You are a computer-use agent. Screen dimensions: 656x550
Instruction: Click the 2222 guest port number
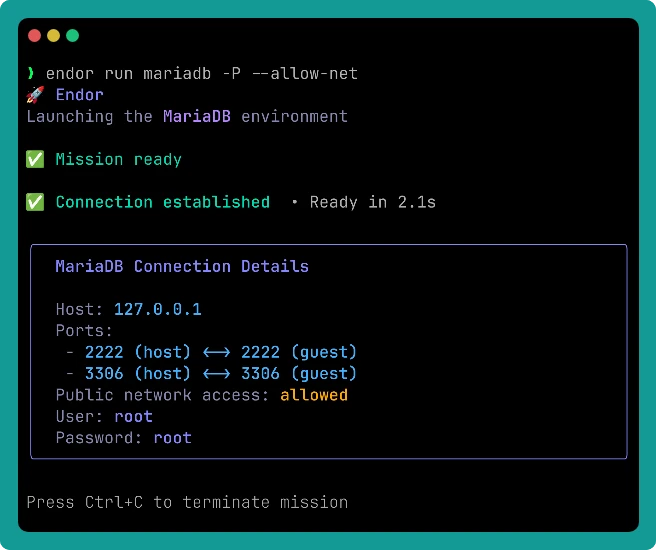click(260, 352)
